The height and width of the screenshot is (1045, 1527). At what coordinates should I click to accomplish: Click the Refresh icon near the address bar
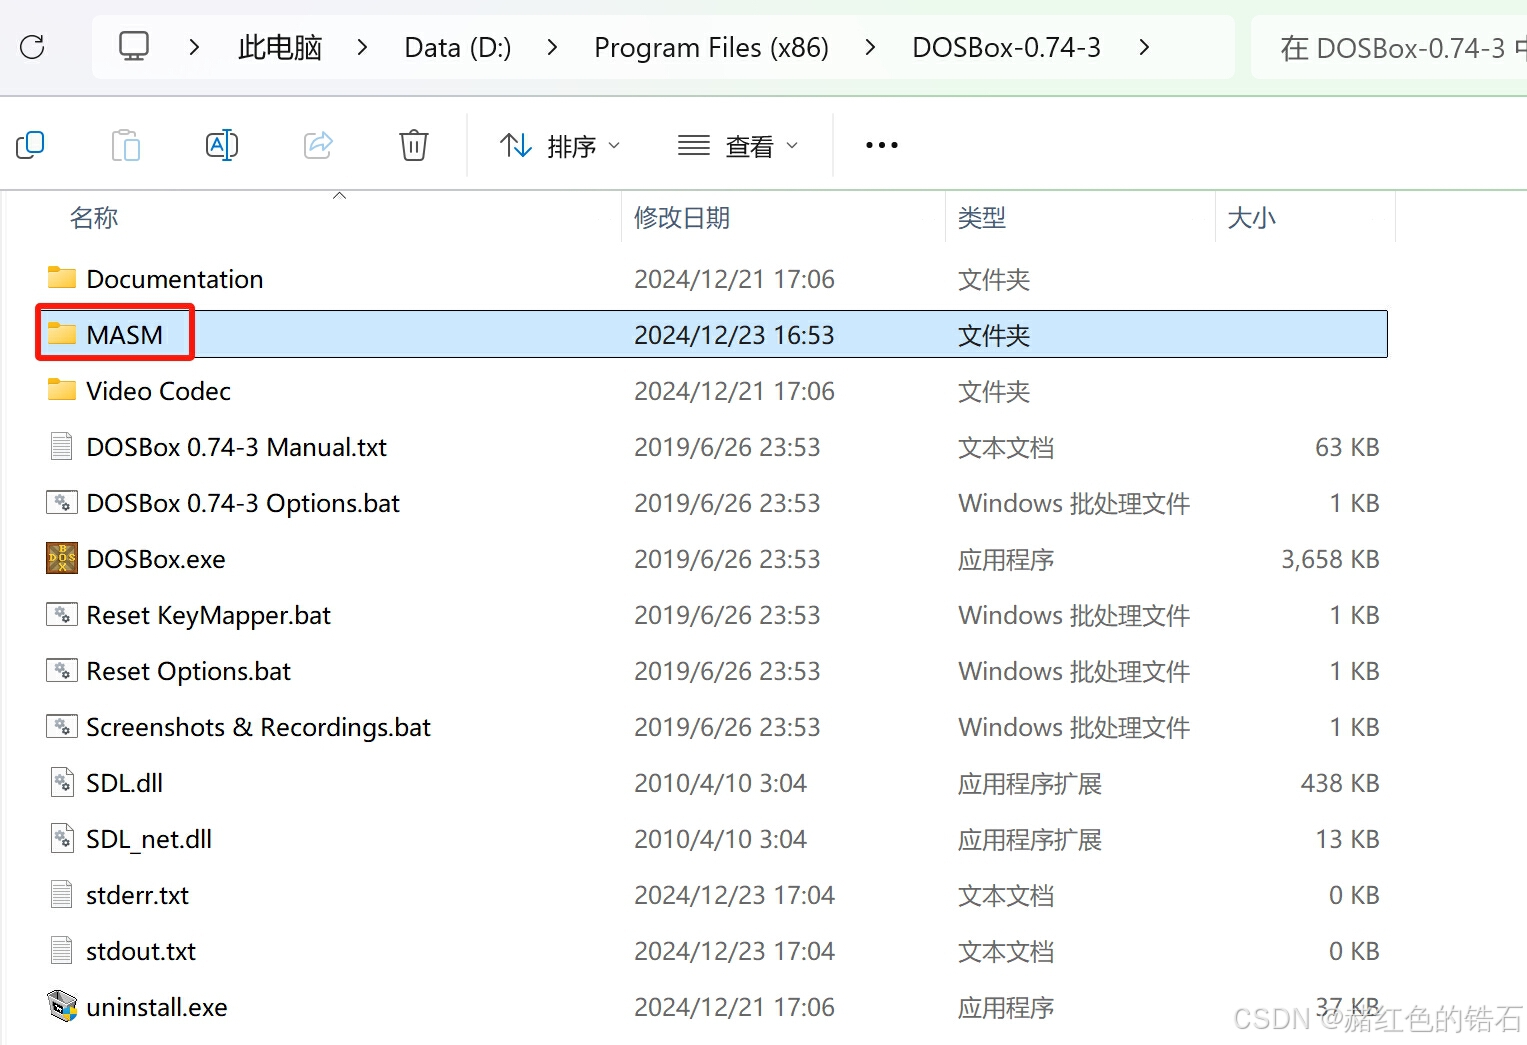click(x=33, y=46)
